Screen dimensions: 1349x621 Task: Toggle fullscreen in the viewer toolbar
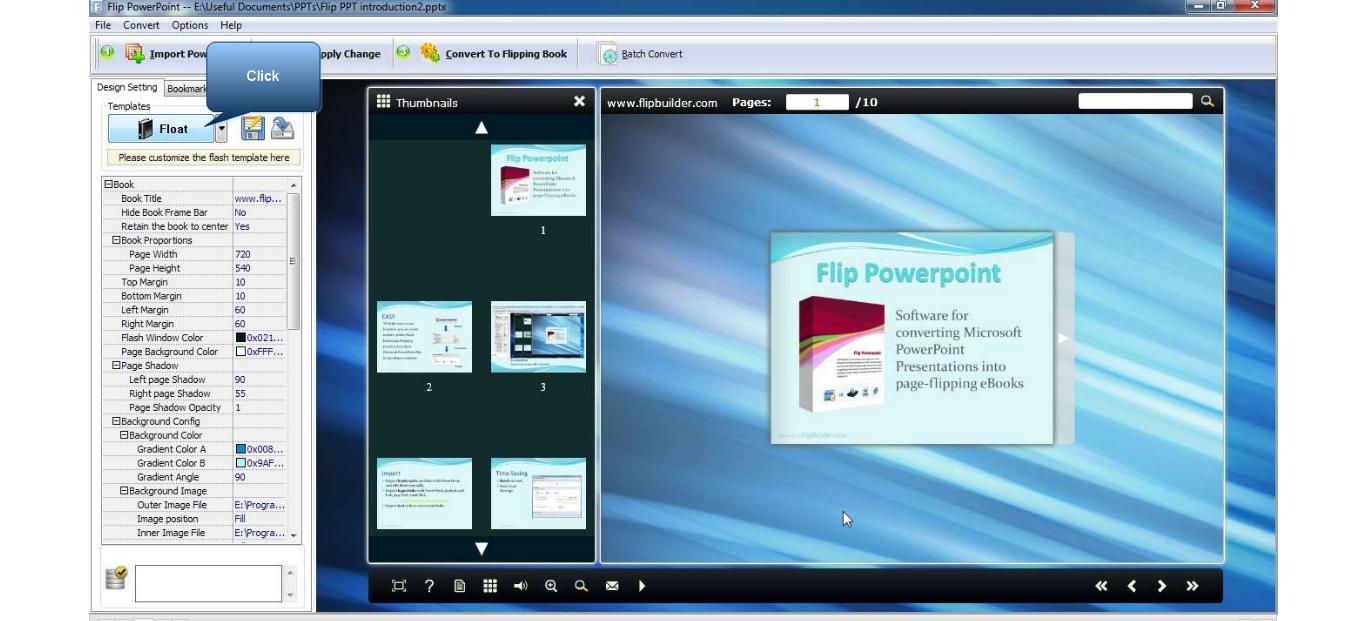399,586
